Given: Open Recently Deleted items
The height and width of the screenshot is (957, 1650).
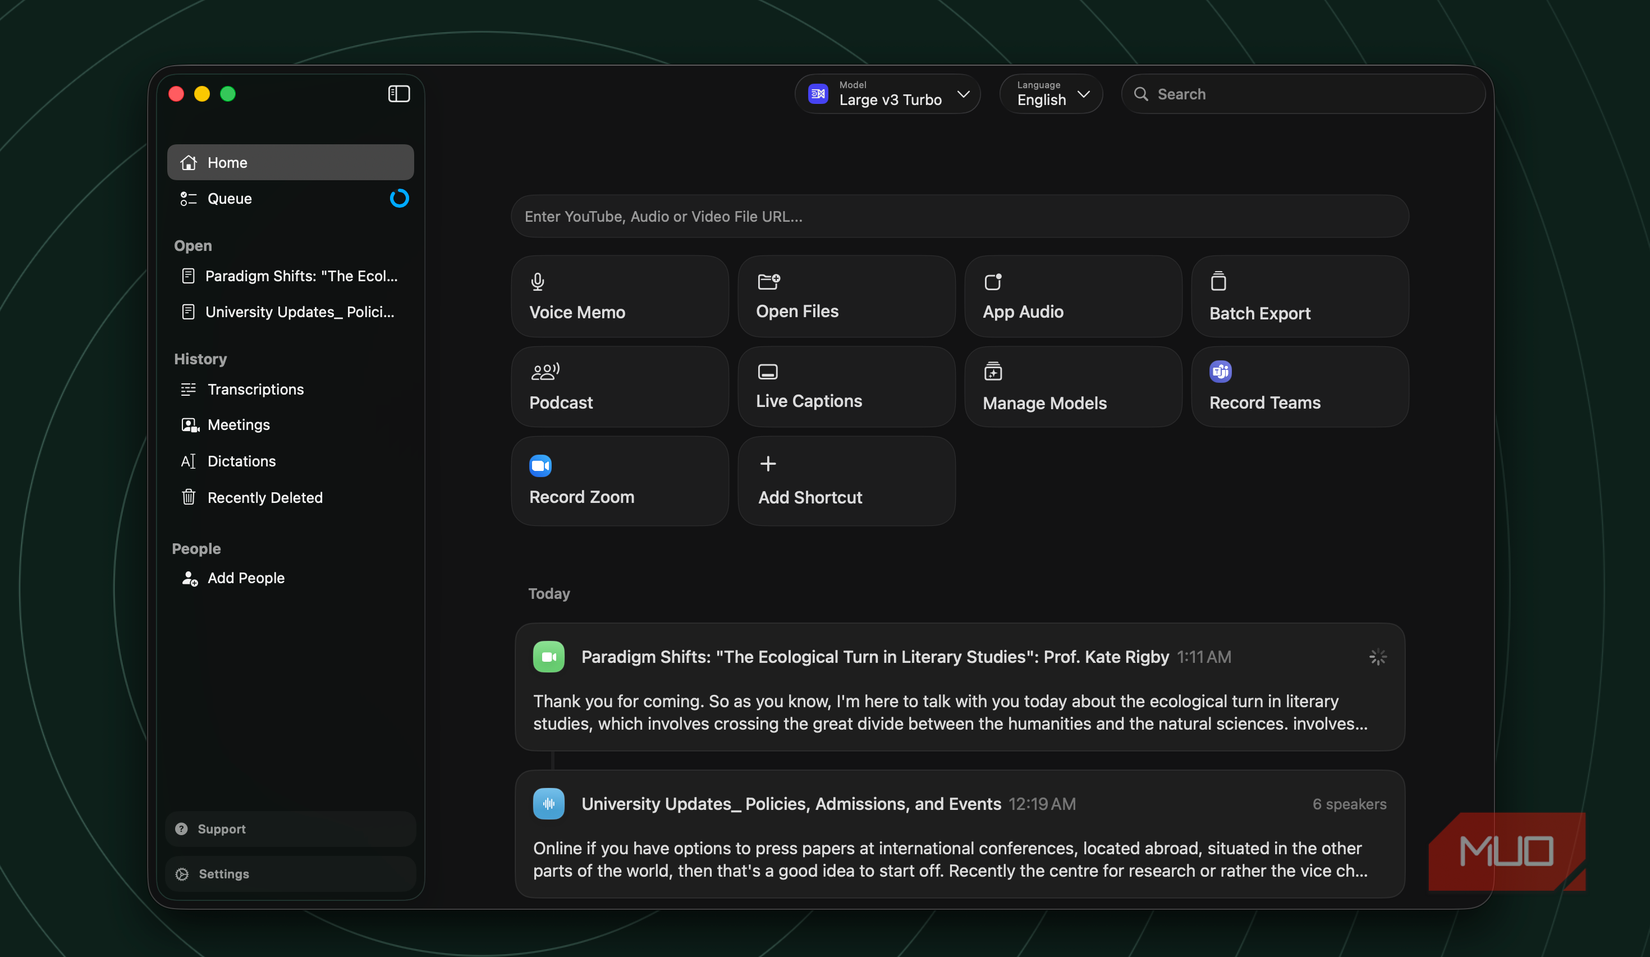Looking at the screenshot, I should coord(290,497).
